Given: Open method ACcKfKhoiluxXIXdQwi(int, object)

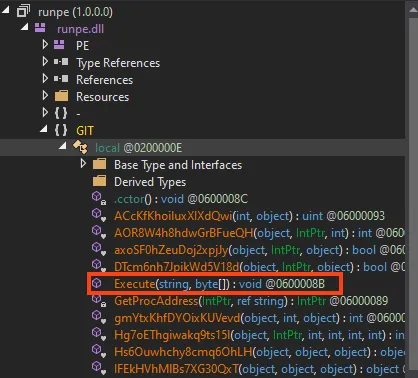Looking at the screenshot, I should click(x=249, y=216).
